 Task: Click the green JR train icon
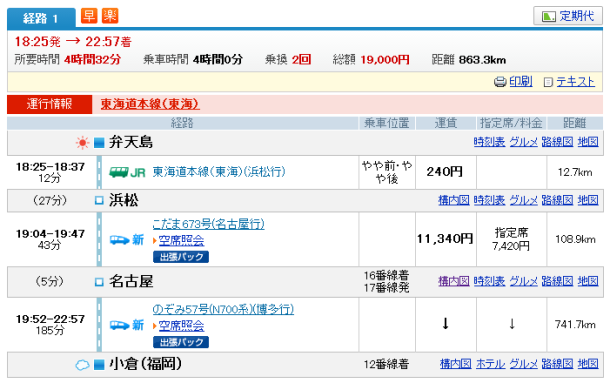point(127,172)
